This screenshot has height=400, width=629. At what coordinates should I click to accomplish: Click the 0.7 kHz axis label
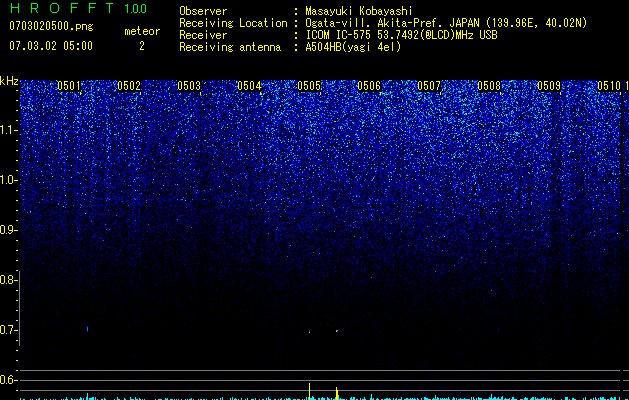tap(8, 330)
